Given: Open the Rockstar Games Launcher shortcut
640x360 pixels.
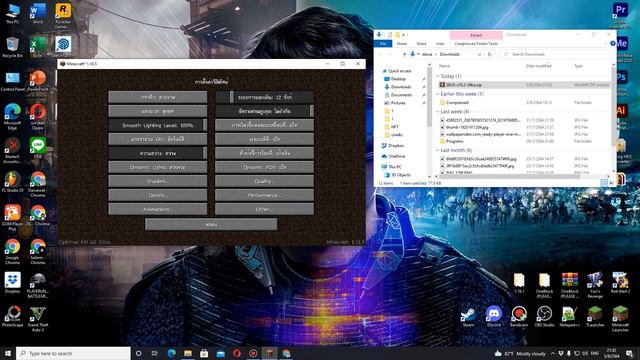Looking at the screenshot, I should click(63, 16).
